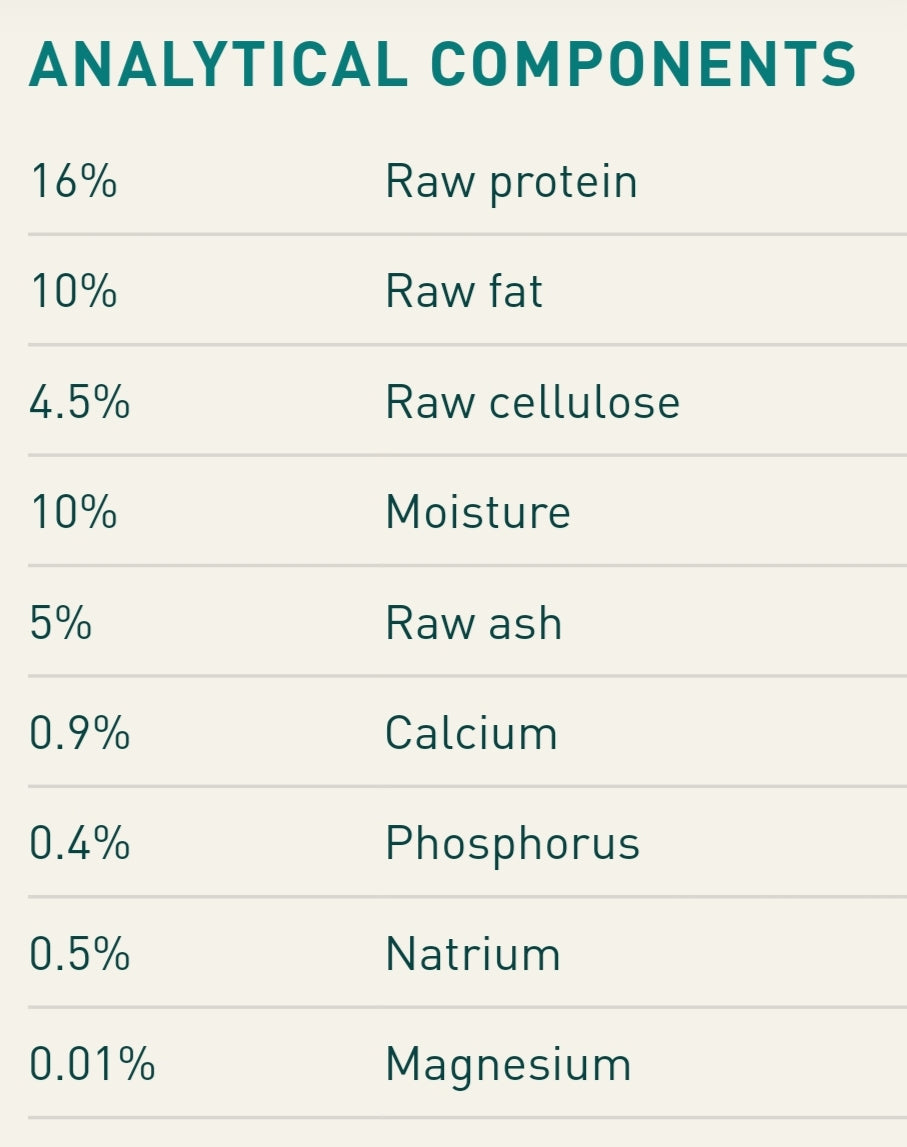907x1147 pixels.
Task: Click the 0.01% Magnesium value
Action: 92,1065
